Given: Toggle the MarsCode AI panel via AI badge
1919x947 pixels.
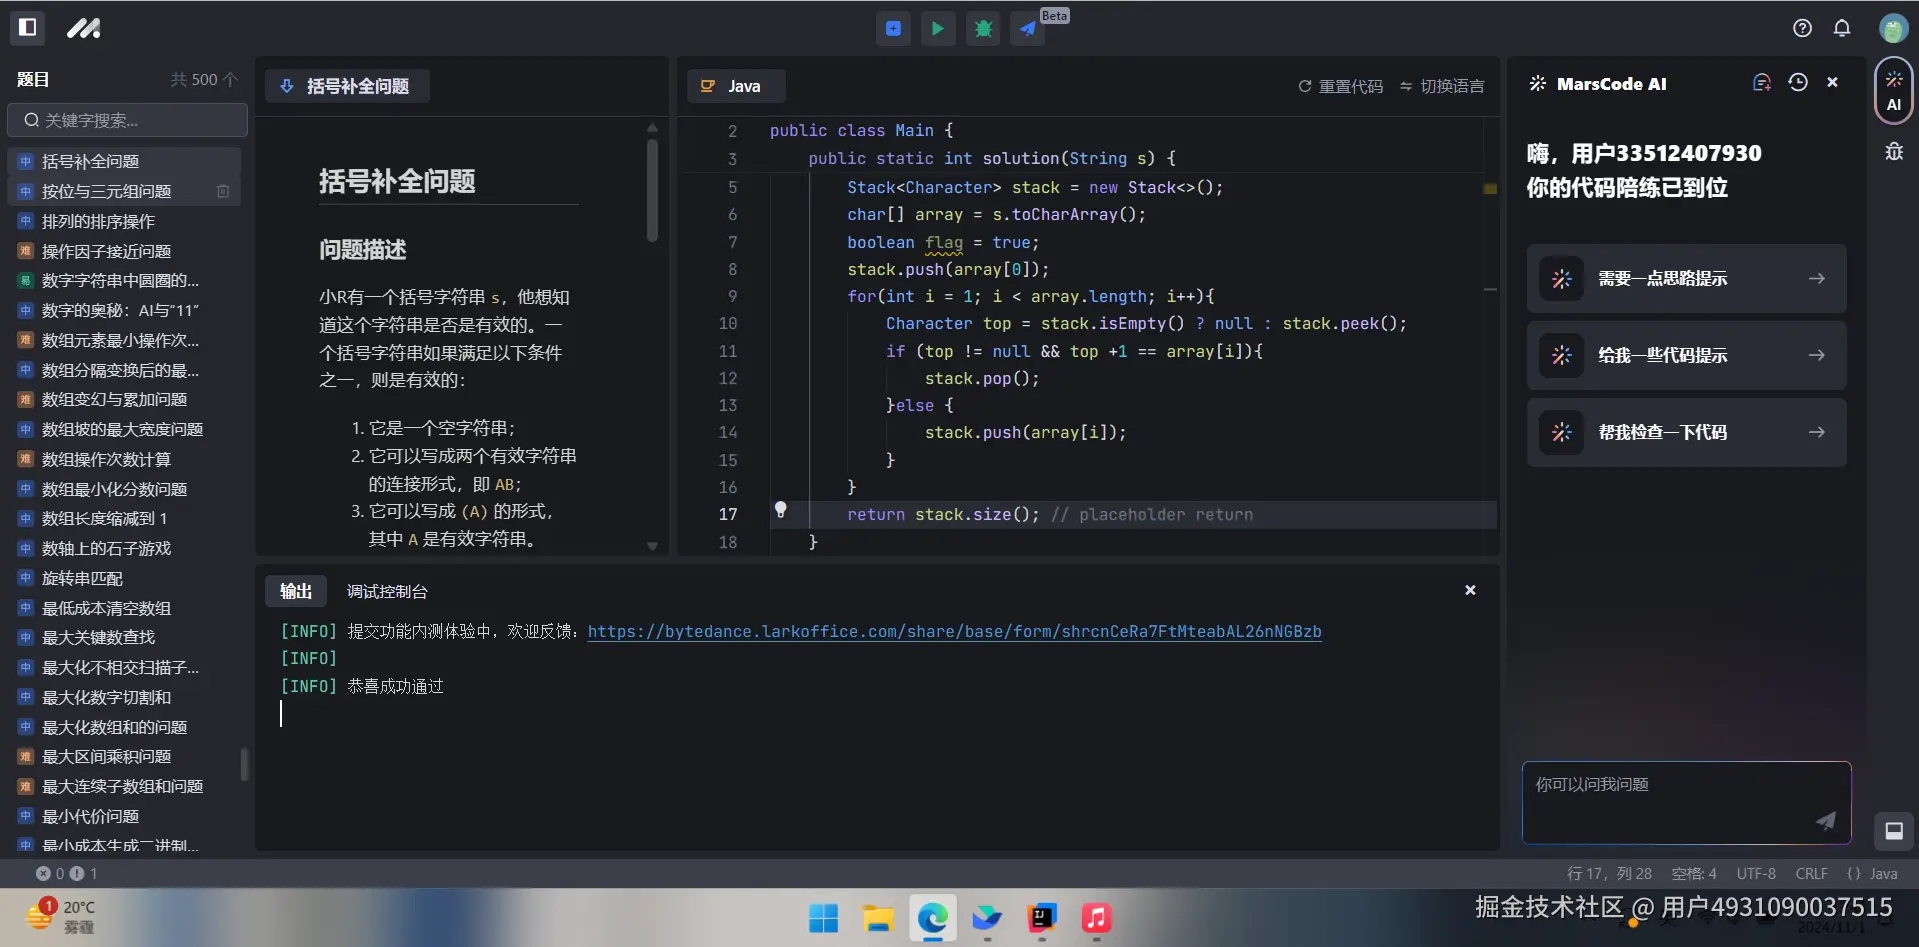Looking at the screenshot, I should (1893, 90).
